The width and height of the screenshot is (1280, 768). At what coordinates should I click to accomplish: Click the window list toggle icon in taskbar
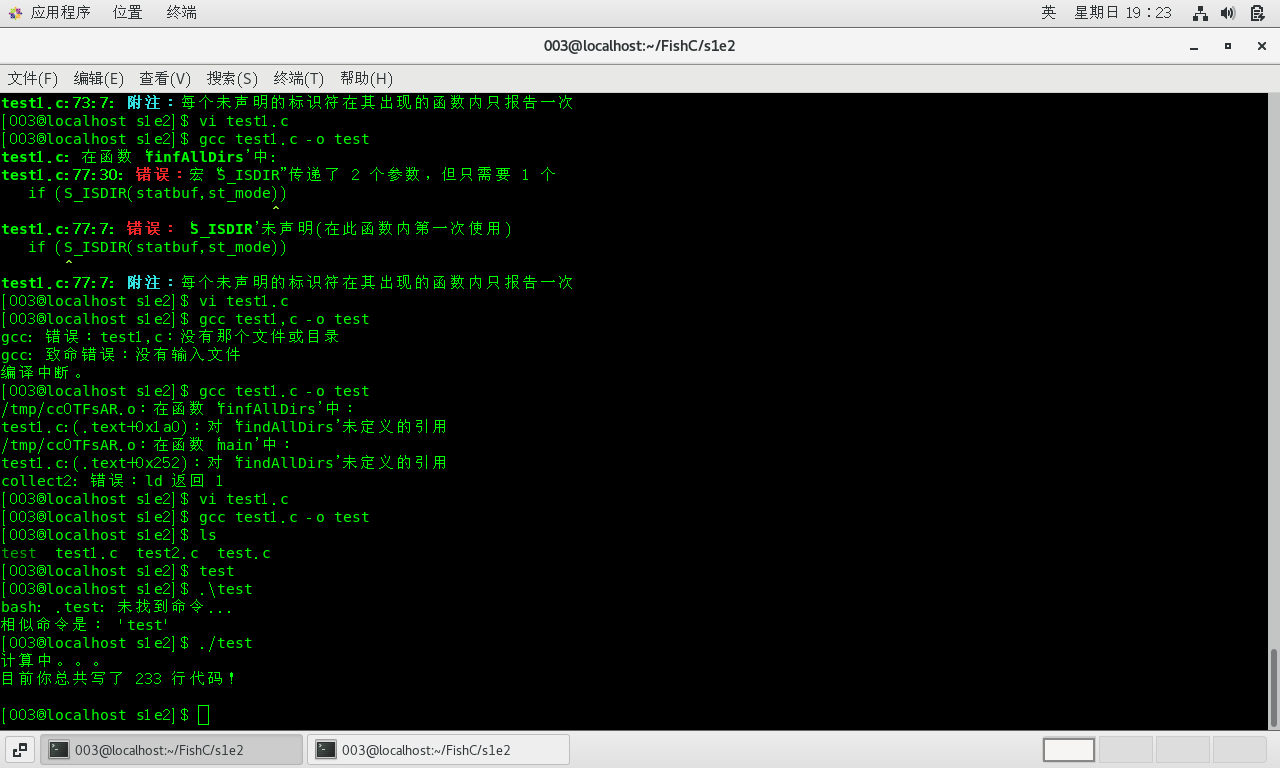click(x=20, y=750)
